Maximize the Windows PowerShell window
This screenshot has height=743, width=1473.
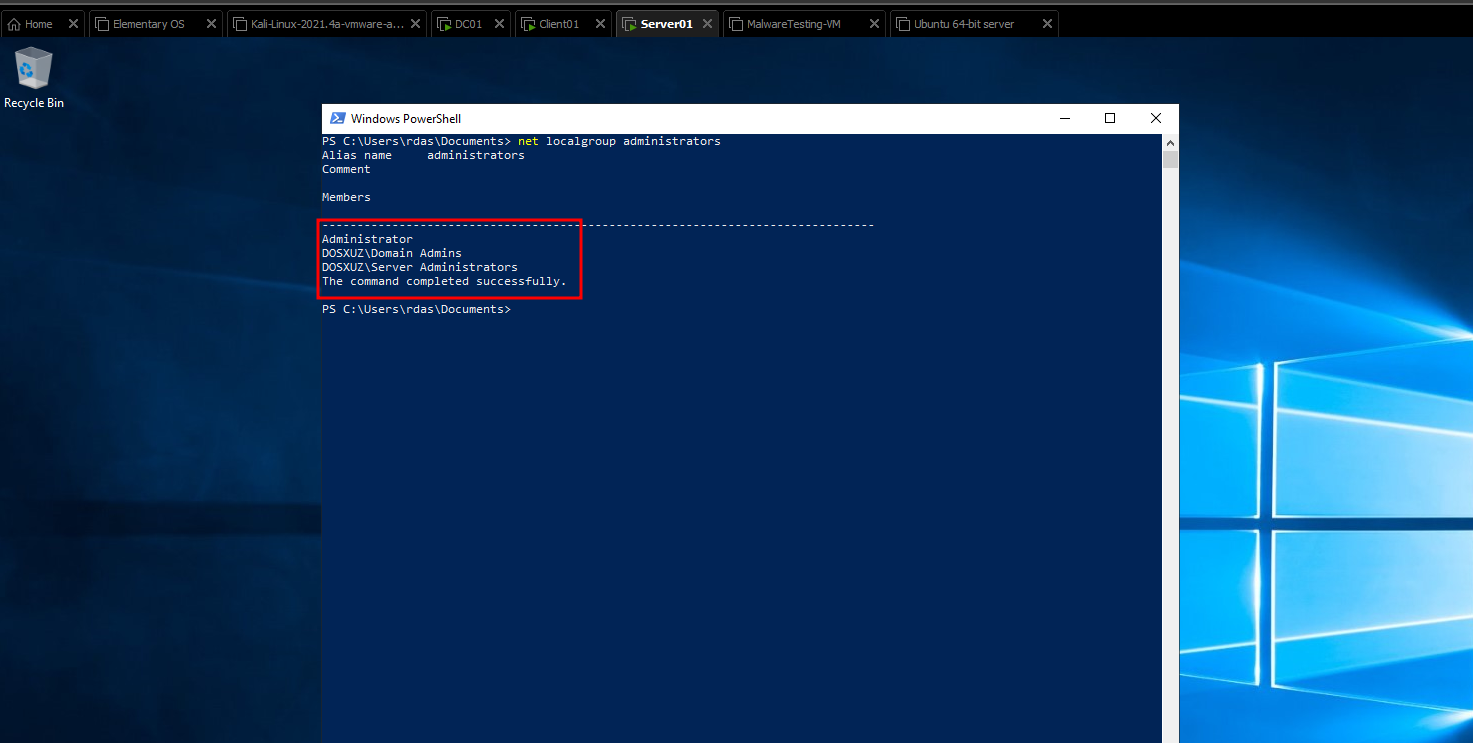point(1109,118)
